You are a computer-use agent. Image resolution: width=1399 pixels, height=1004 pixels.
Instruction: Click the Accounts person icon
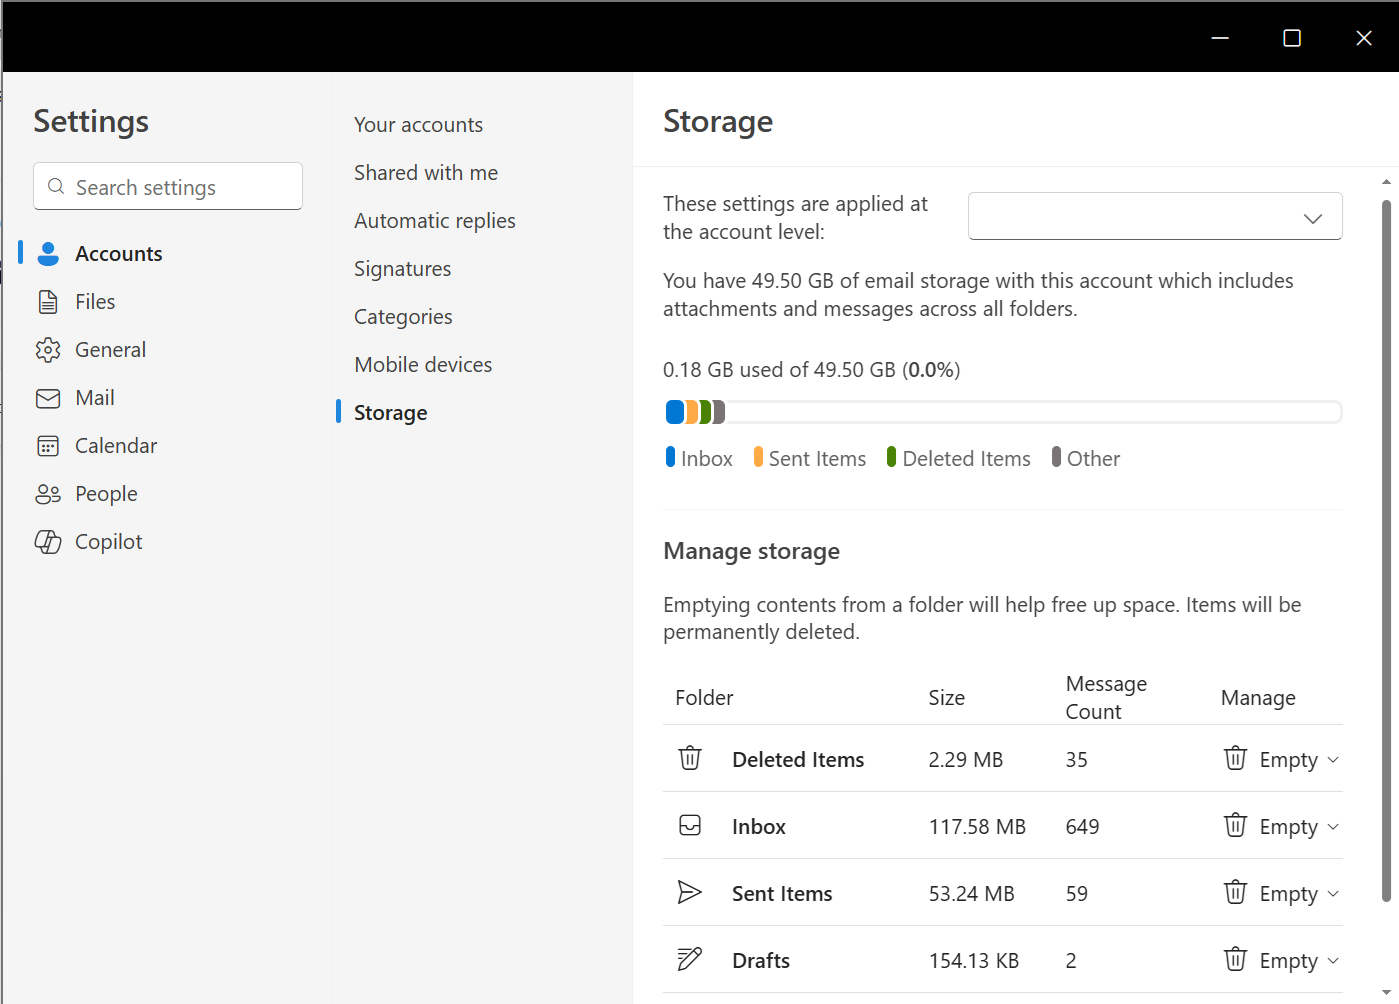click(x=48, y=254)
